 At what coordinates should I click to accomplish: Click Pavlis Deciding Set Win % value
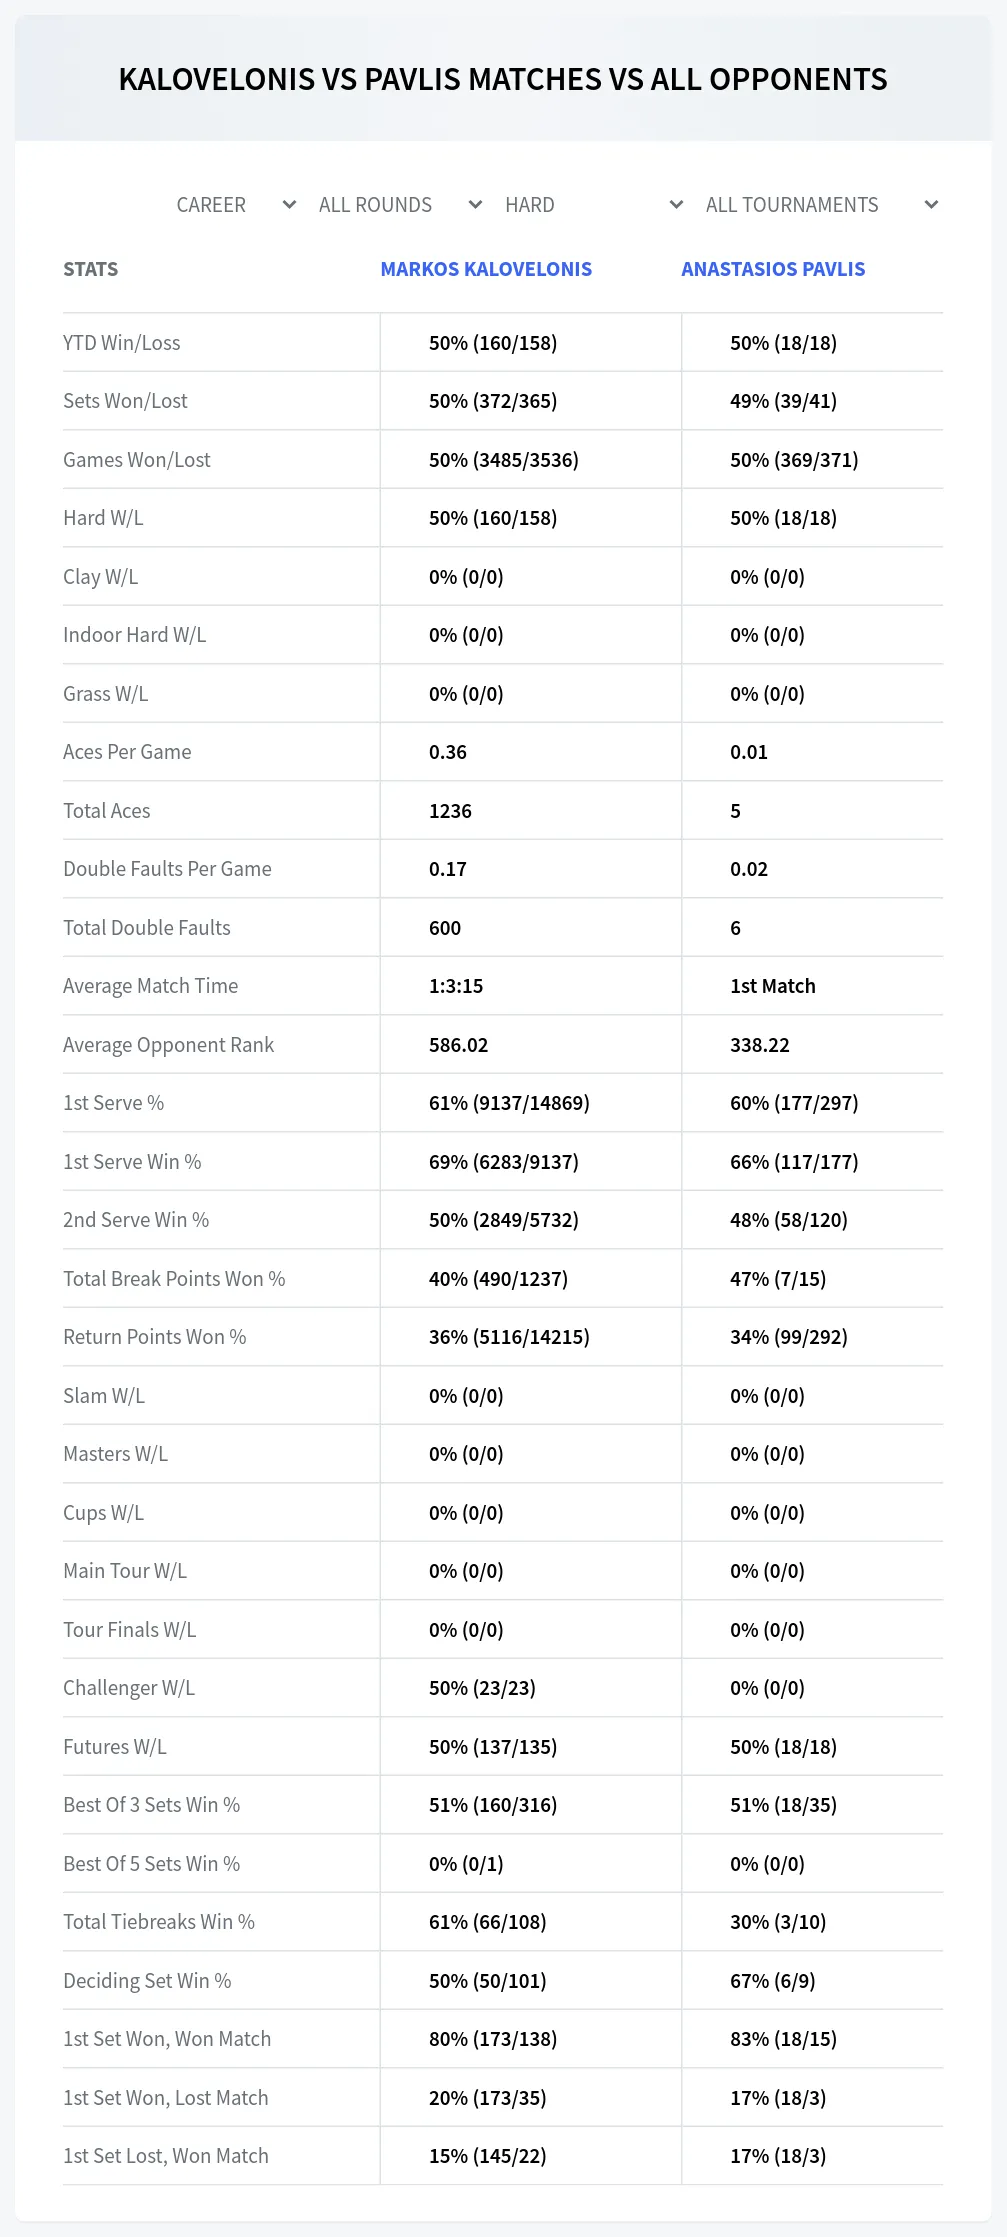click(x=773, y=1981)
